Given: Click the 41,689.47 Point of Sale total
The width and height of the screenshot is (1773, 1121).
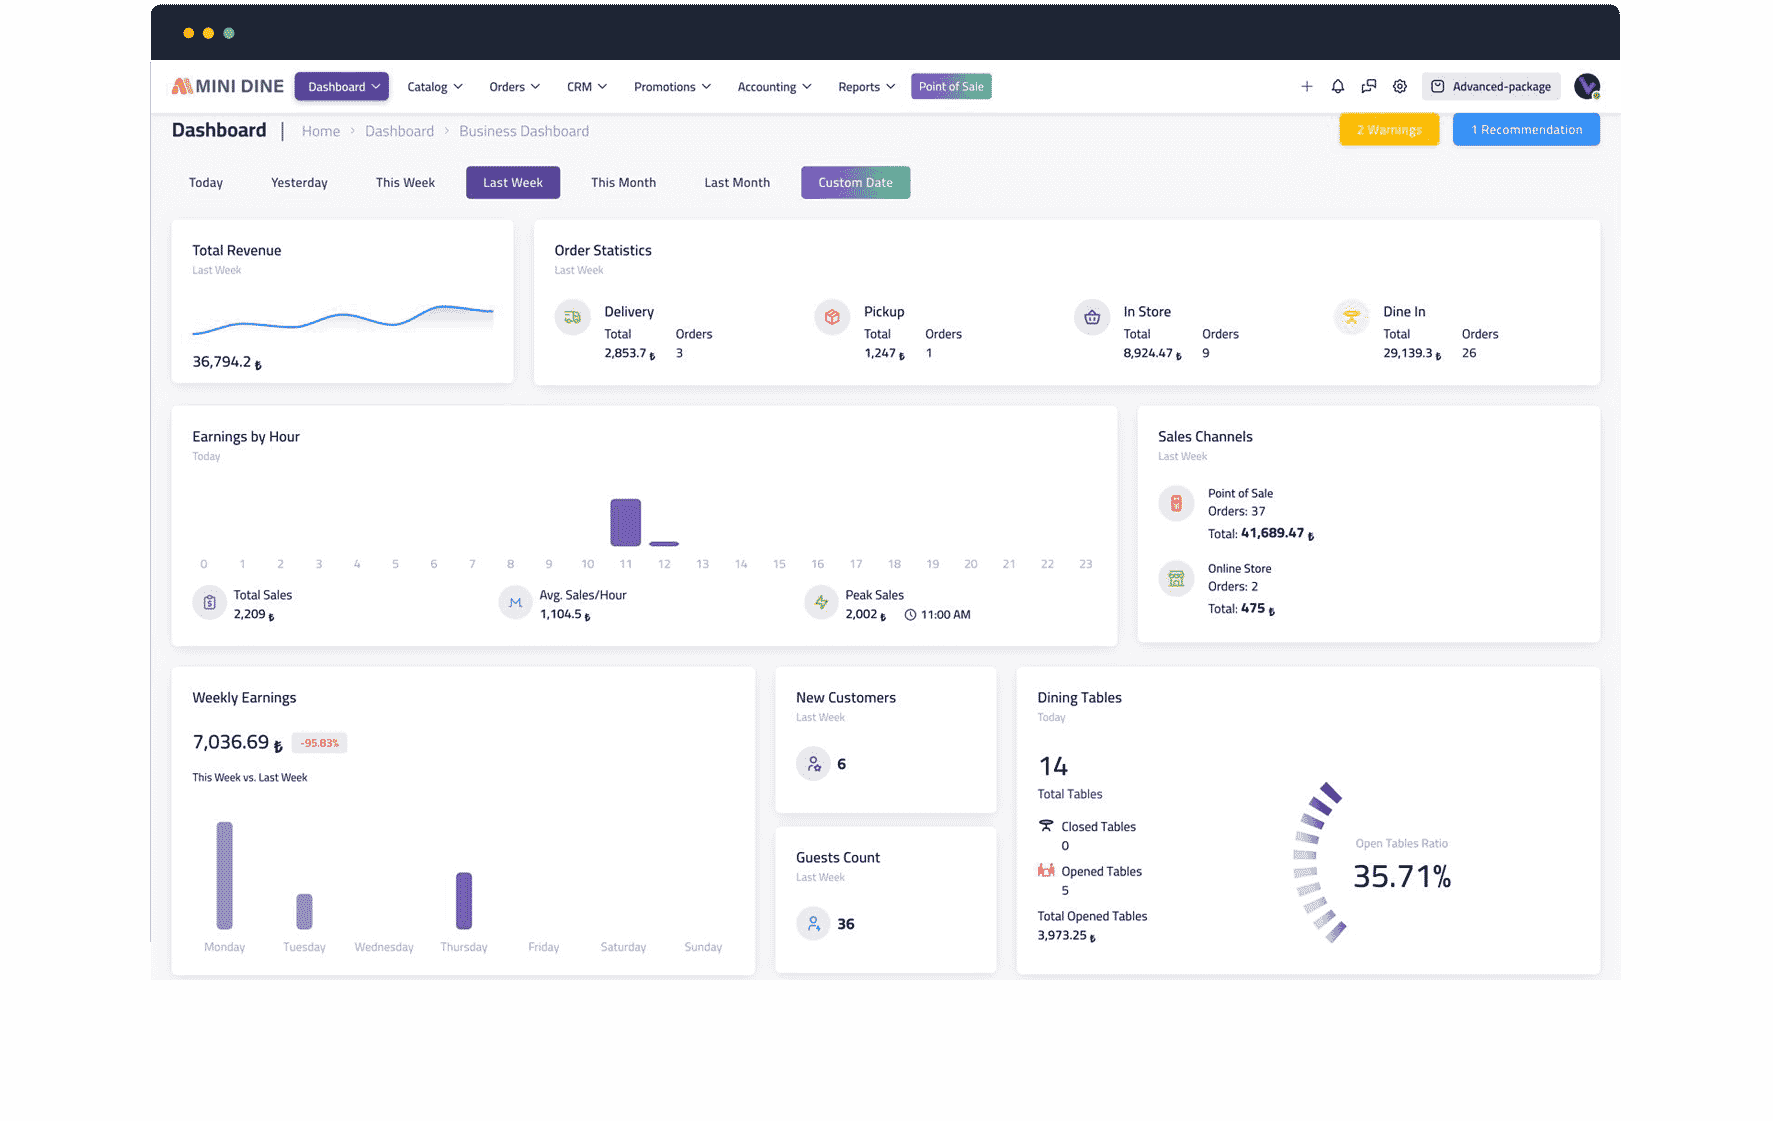Looking at the screenshot, I should click(1277, 534).
